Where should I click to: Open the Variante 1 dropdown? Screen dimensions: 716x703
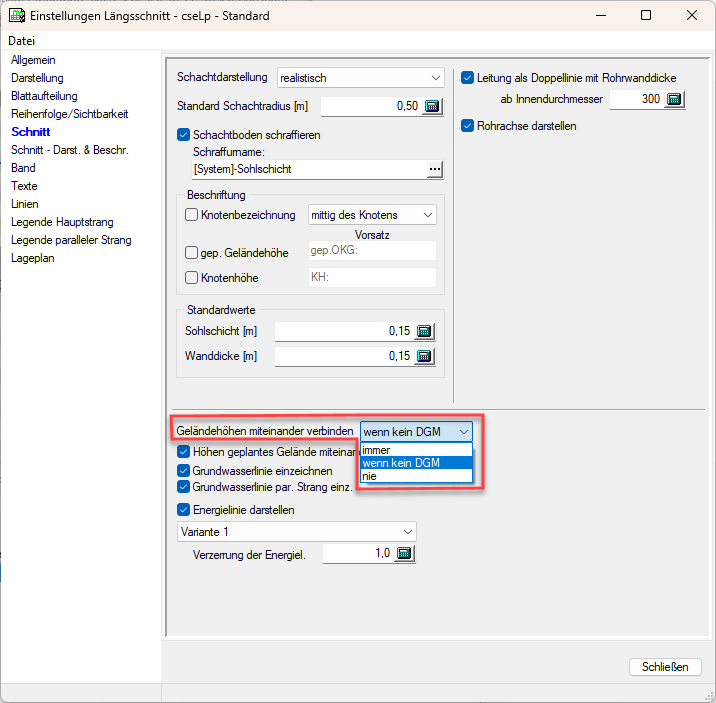(x=407, y=531)
